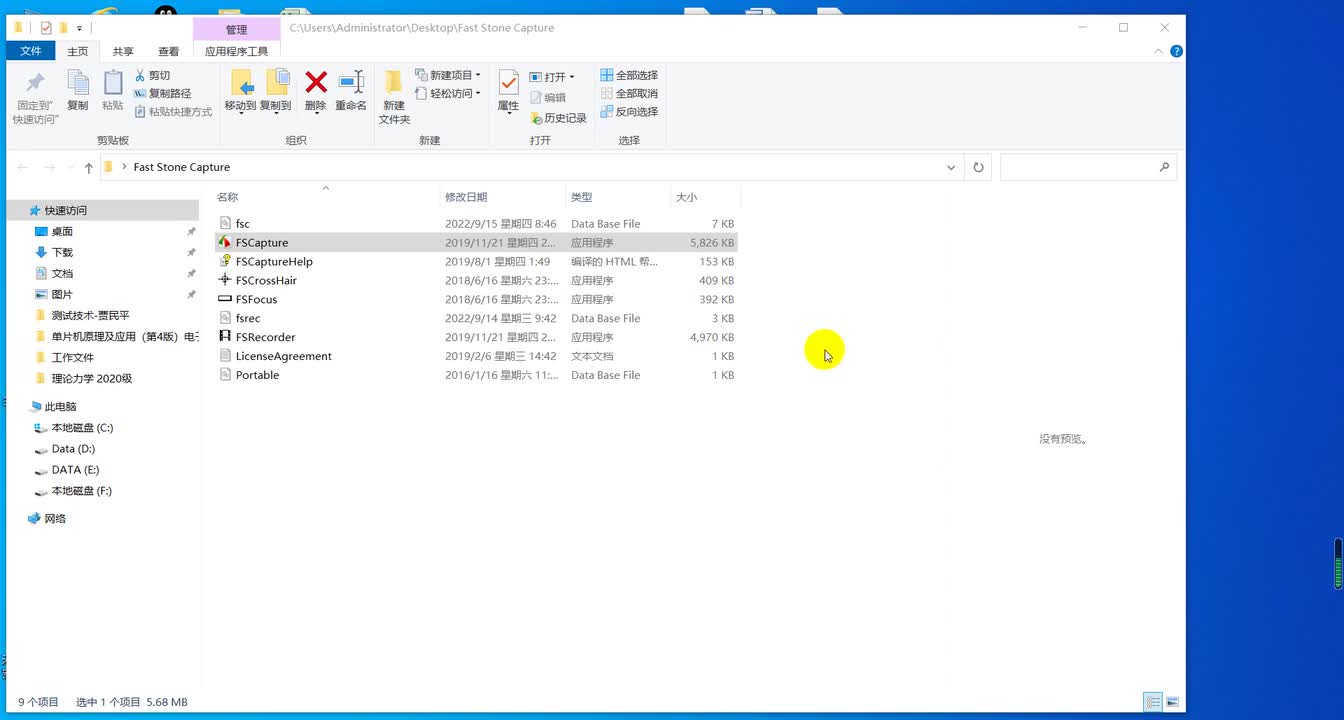The width and height of the screenshot is (1344, 720).
Task: Click Fast Stone Capture breadcrumb in address bar
Action: 182,167
